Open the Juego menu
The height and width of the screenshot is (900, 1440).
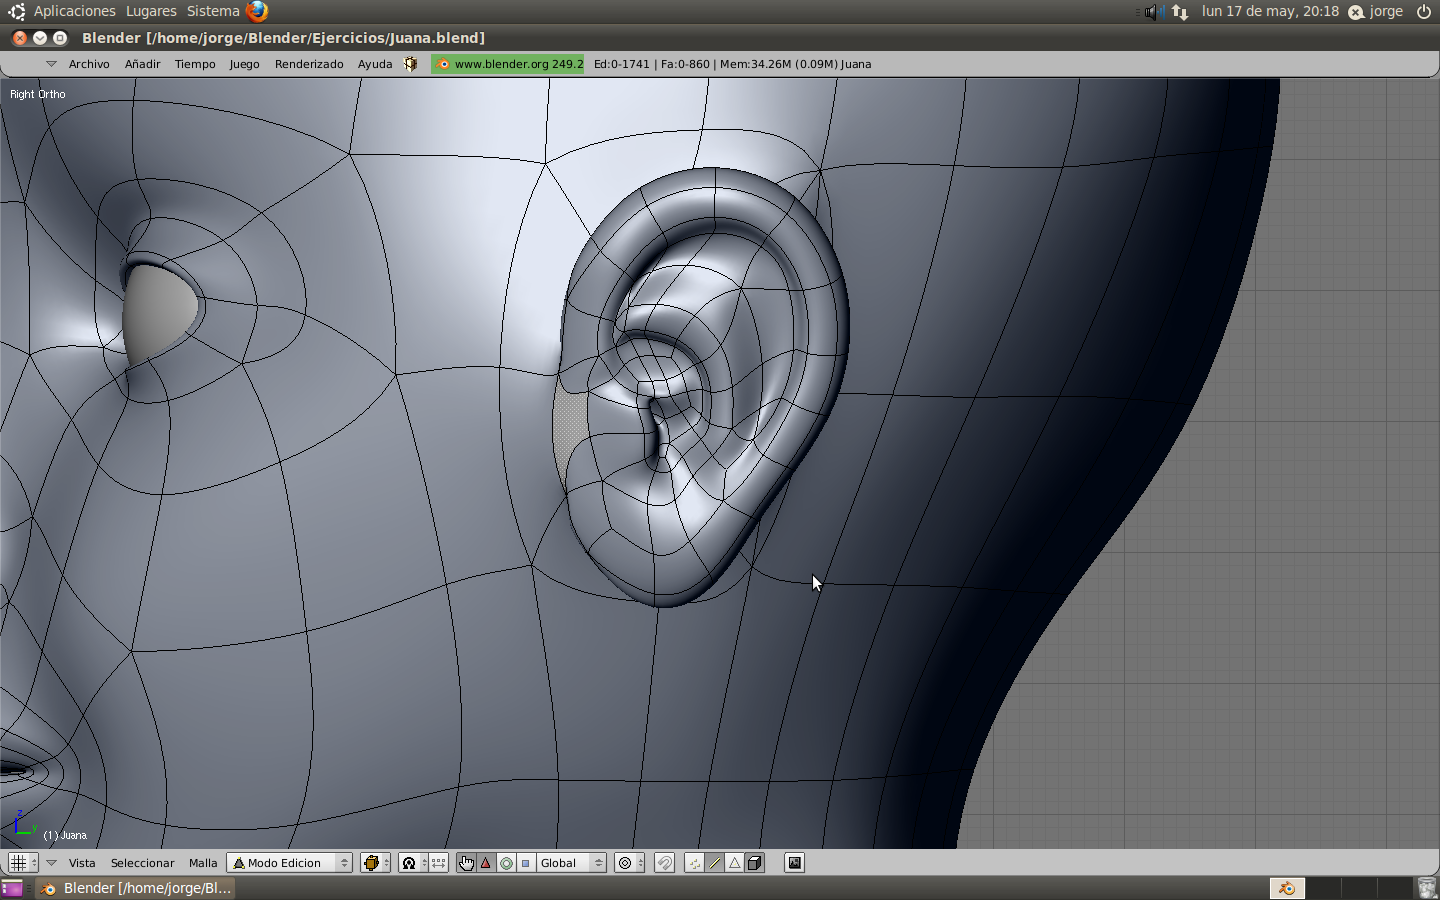pyautogui.click(x=244, y=64)
